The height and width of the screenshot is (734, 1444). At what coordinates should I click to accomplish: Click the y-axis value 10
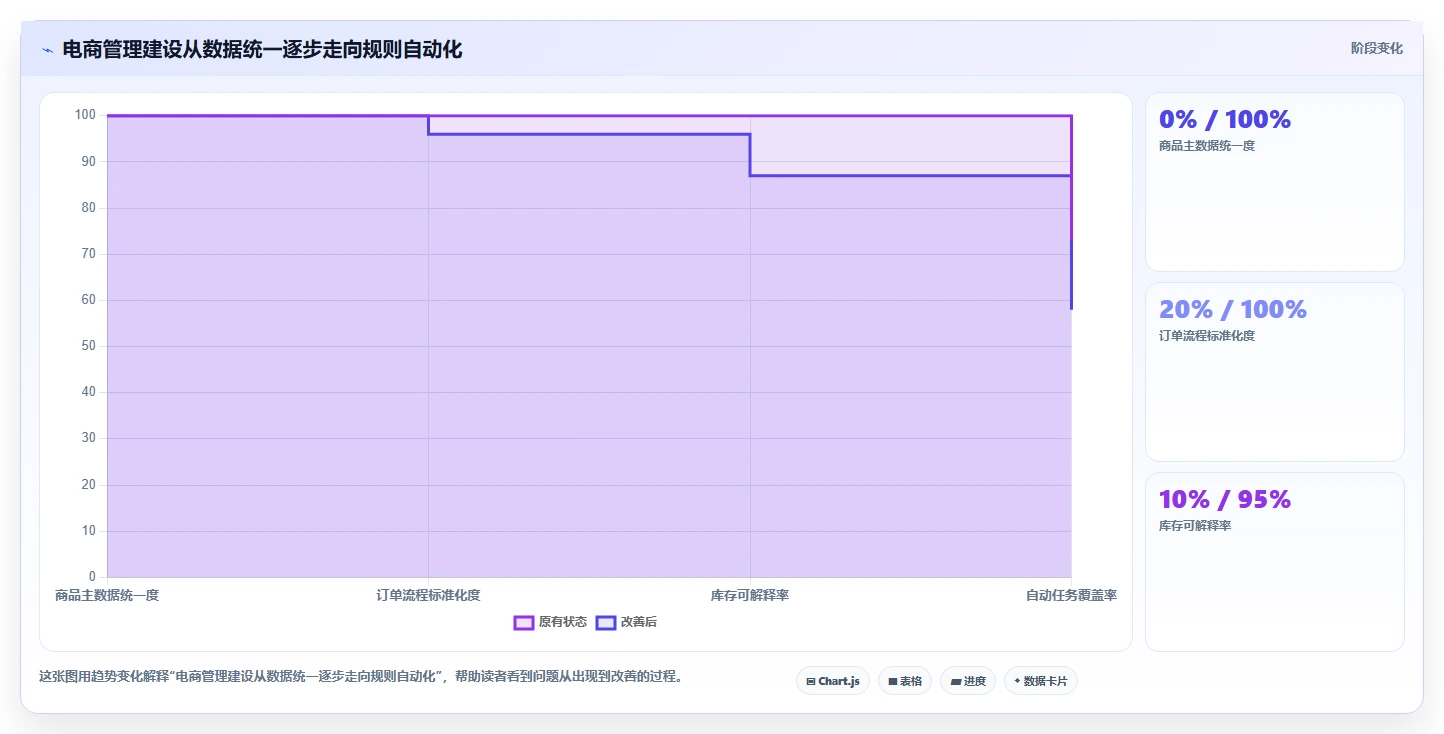(89, 531)
